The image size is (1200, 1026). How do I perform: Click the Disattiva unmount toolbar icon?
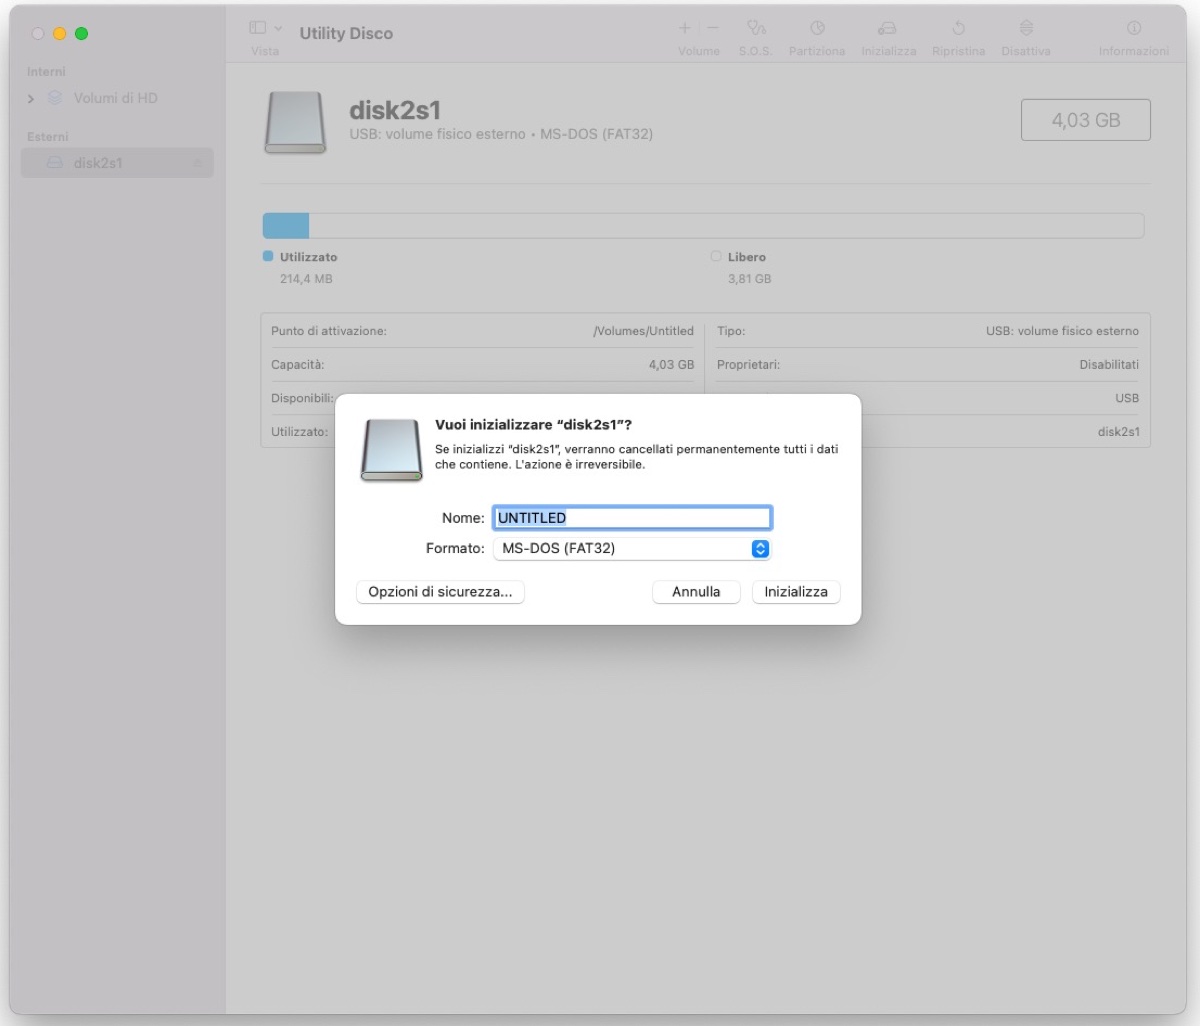(x=1026, y=29)
